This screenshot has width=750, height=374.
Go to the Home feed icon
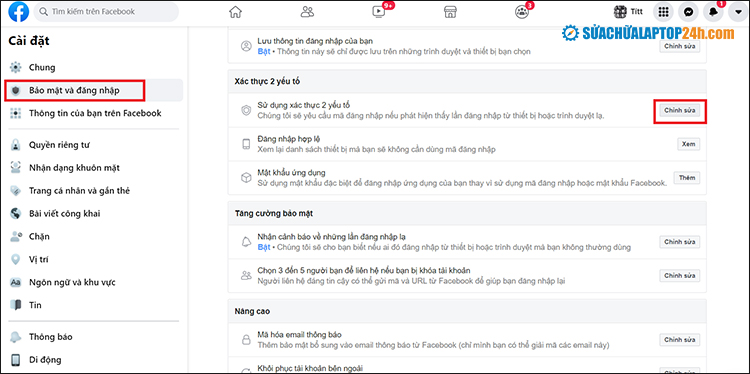tap(235, 12)
